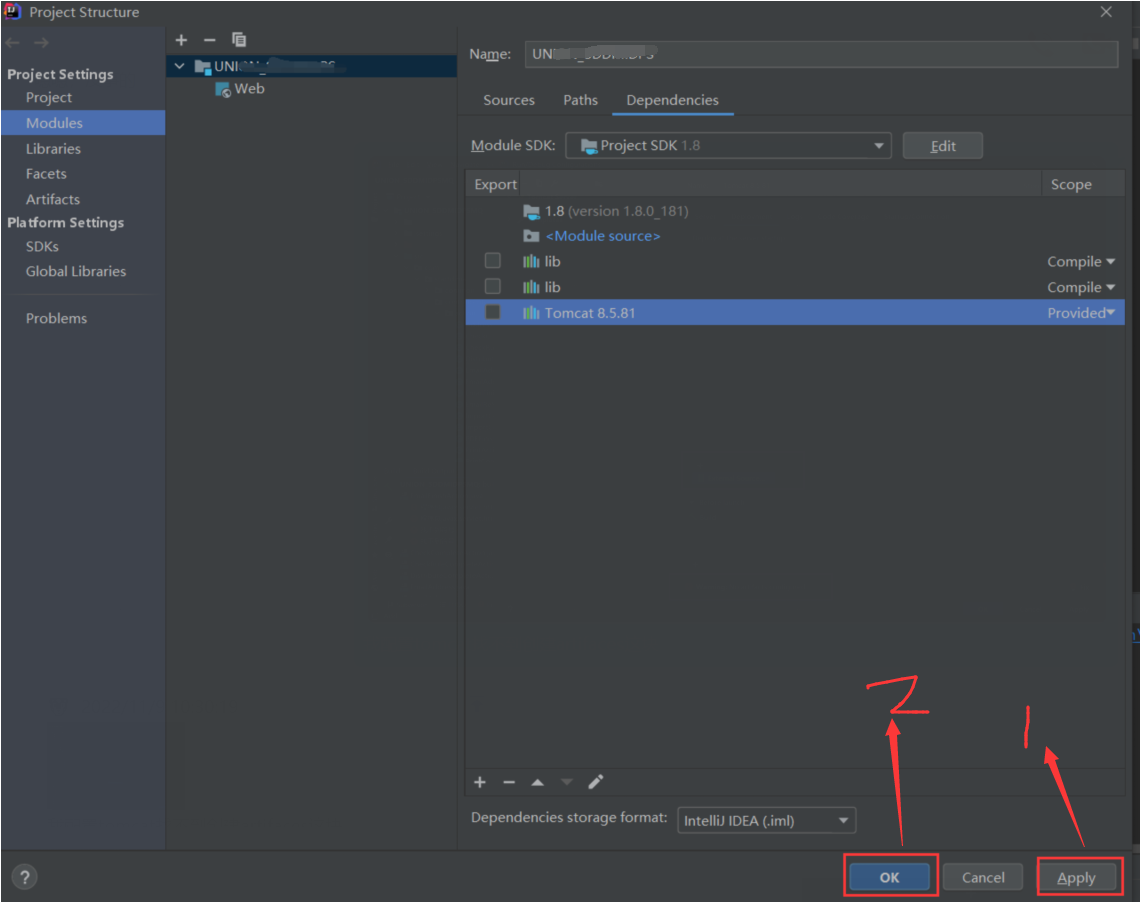Select the Dependencies tab
1141x902 pixels.
click(x=672, y=100)
